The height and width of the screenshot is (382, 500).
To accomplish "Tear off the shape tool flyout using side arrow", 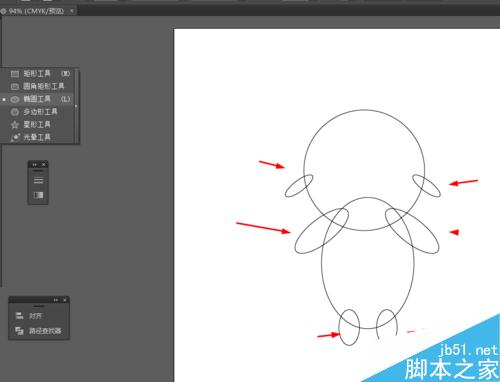I will pos(76,106).
